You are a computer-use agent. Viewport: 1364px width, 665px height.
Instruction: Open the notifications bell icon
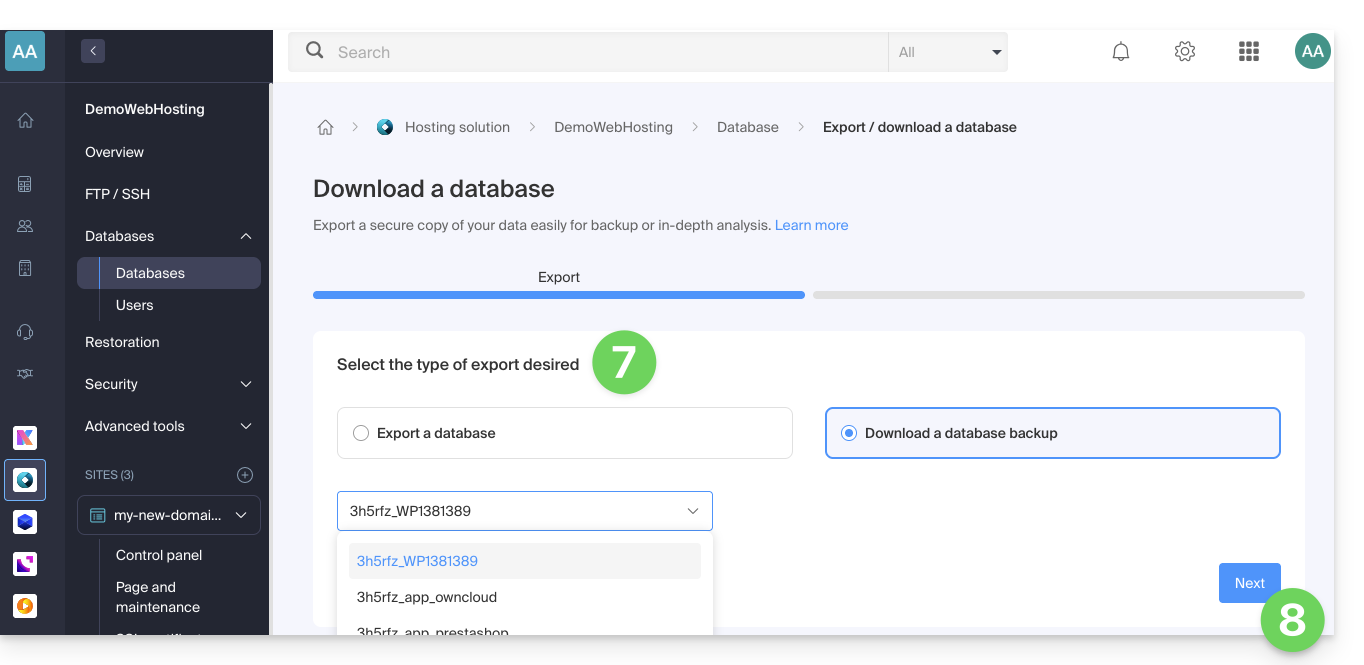click(1121, 52)
